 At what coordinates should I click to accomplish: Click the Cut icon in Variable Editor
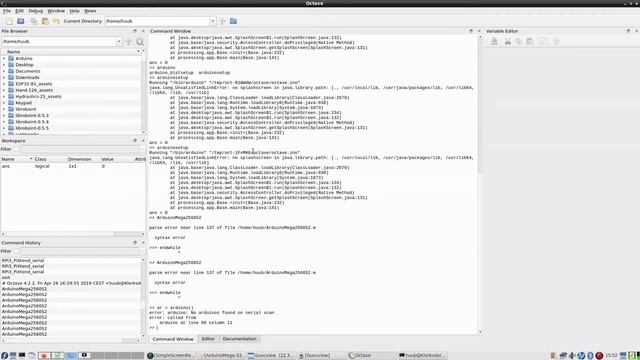508,41
